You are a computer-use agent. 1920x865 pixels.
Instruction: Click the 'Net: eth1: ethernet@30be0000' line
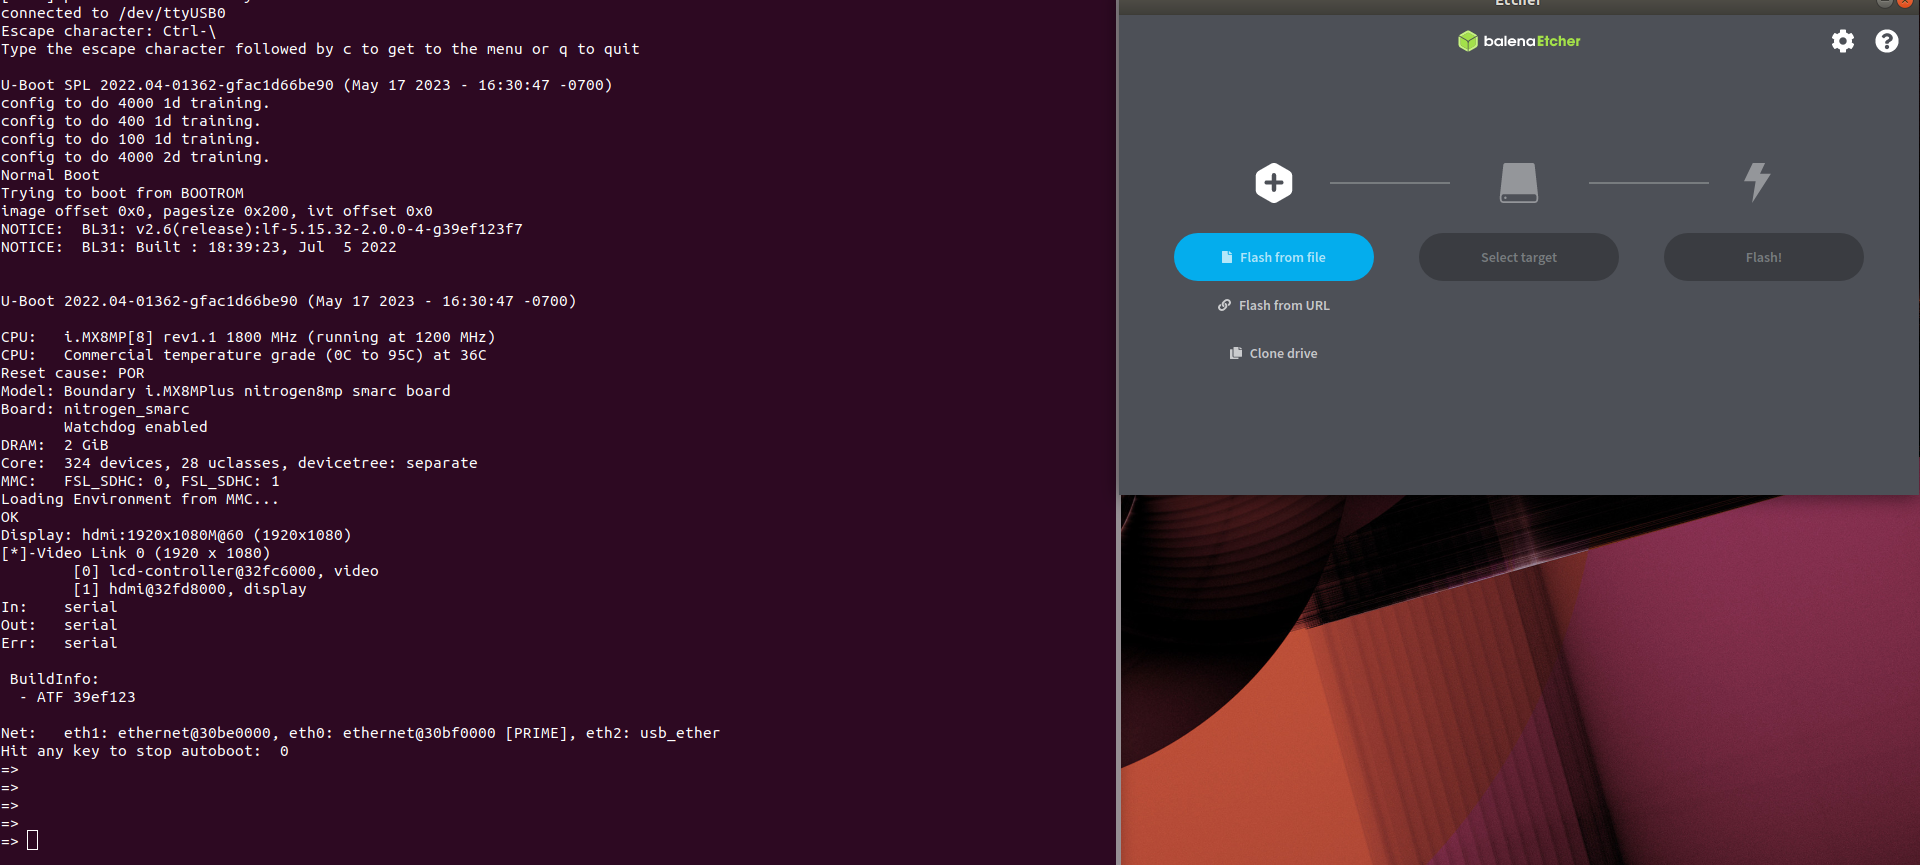coord(360,733)
